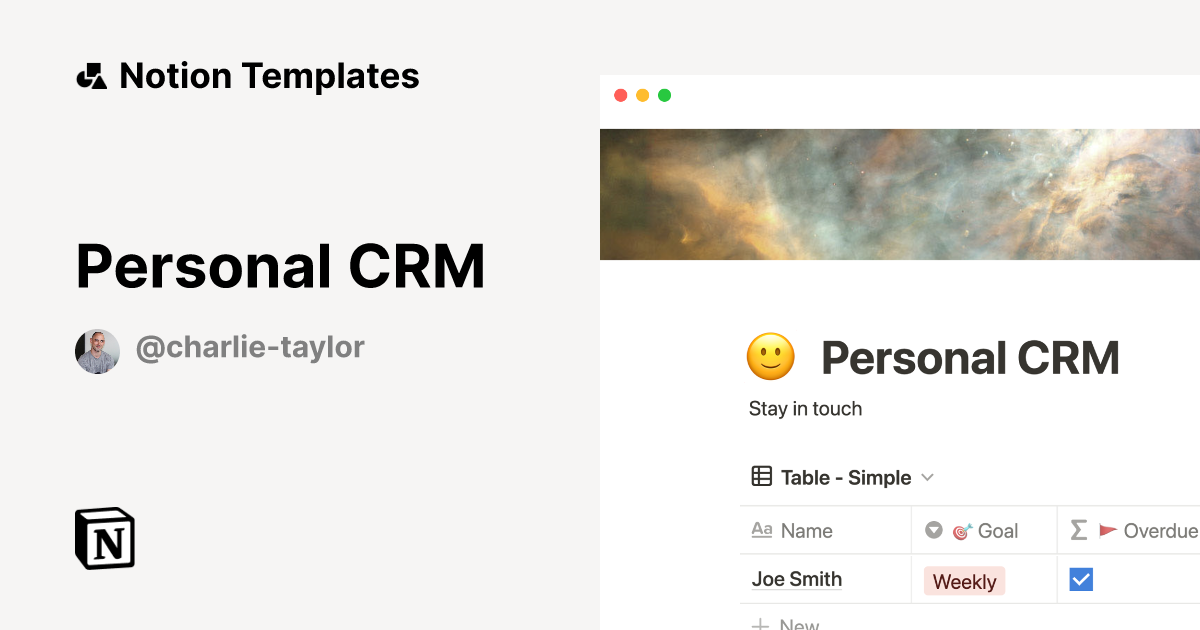Screen dimensions: 1200x630
Task: Click the table view icon beside Table - Simple
Action: 762,477
